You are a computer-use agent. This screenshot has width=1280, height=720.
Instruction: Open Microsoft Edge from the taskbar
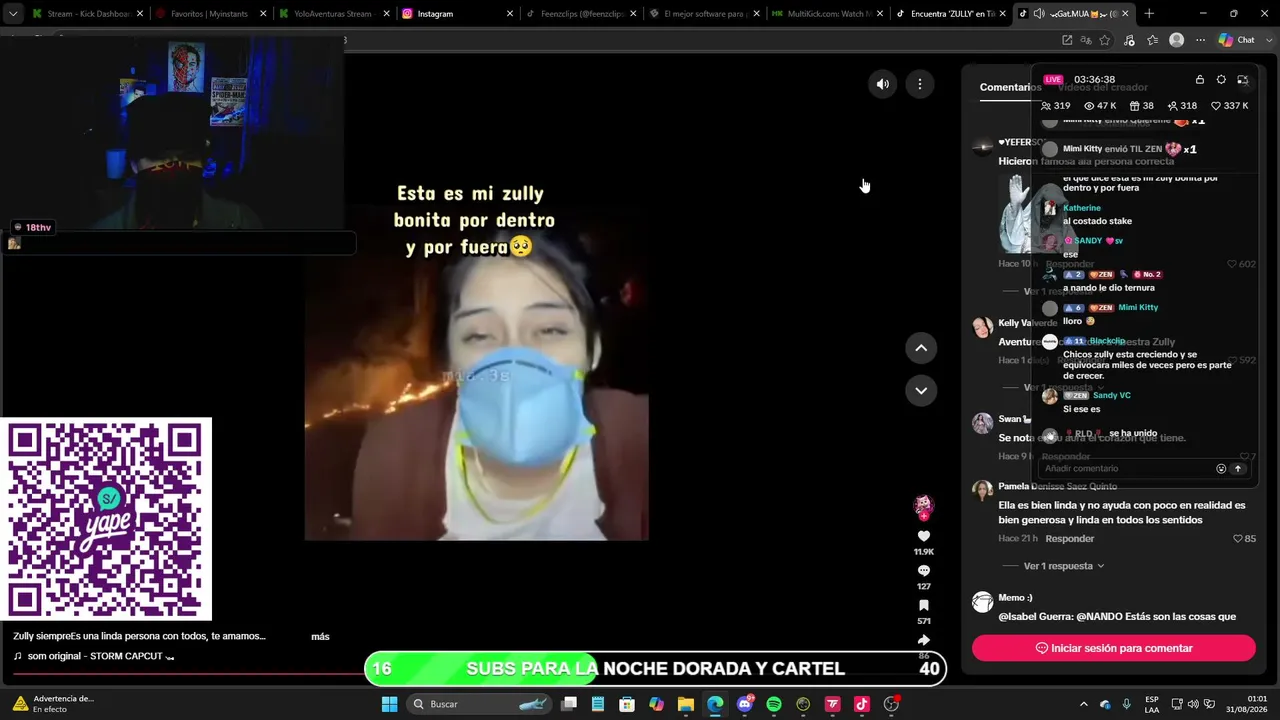(715, 704)
